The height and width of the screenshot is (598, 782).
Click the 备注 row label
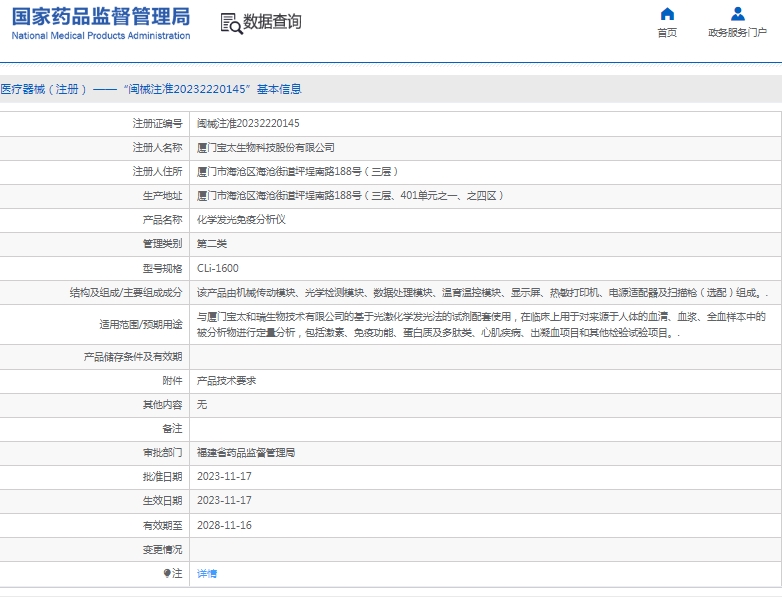pyautogui.click(x=173, y=428)
